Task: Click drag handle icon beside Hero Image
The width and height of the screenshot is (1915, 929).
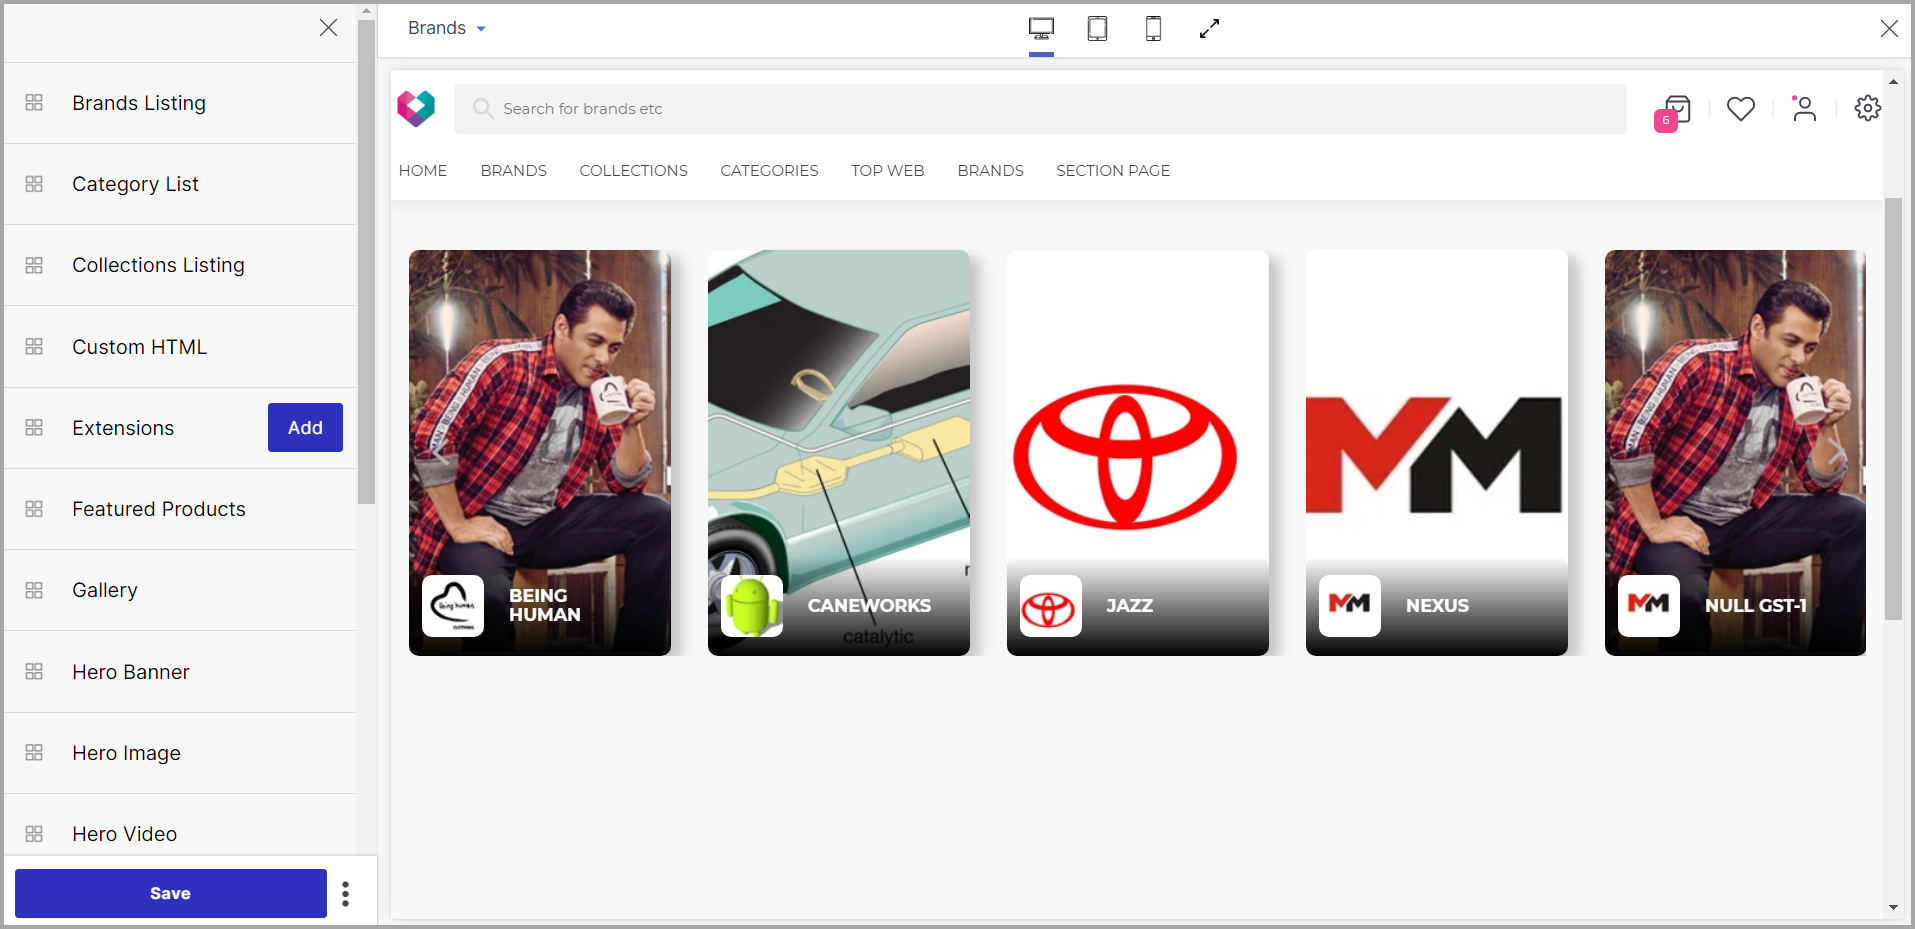Action: 34,753
